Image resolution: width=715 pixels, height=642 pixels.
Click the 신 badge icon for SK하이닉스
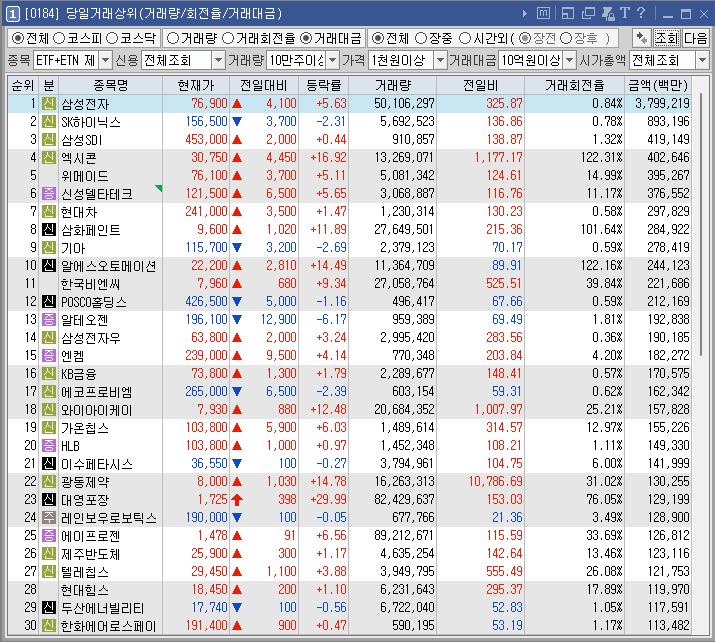[x=49, y=121]
